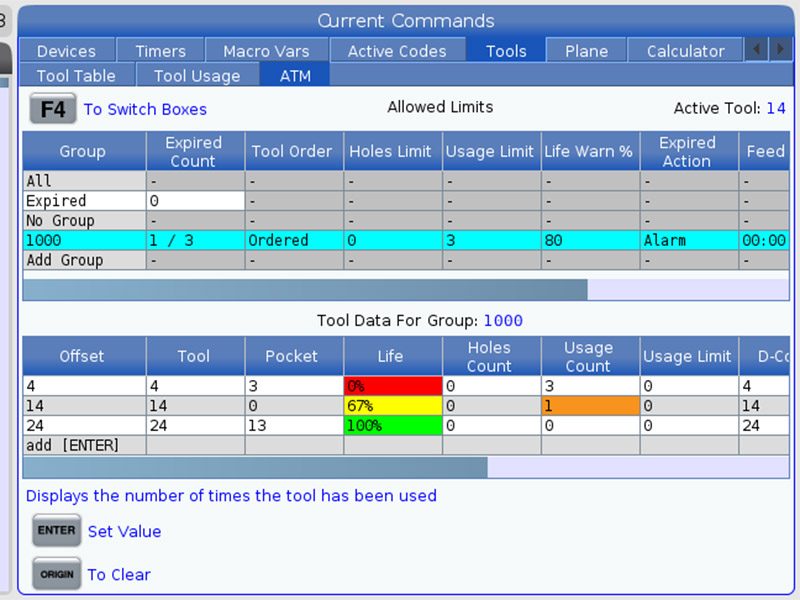Select the group 1000 row
The height and width of the screenshot is (600, 800).
(x=83, y=241)
